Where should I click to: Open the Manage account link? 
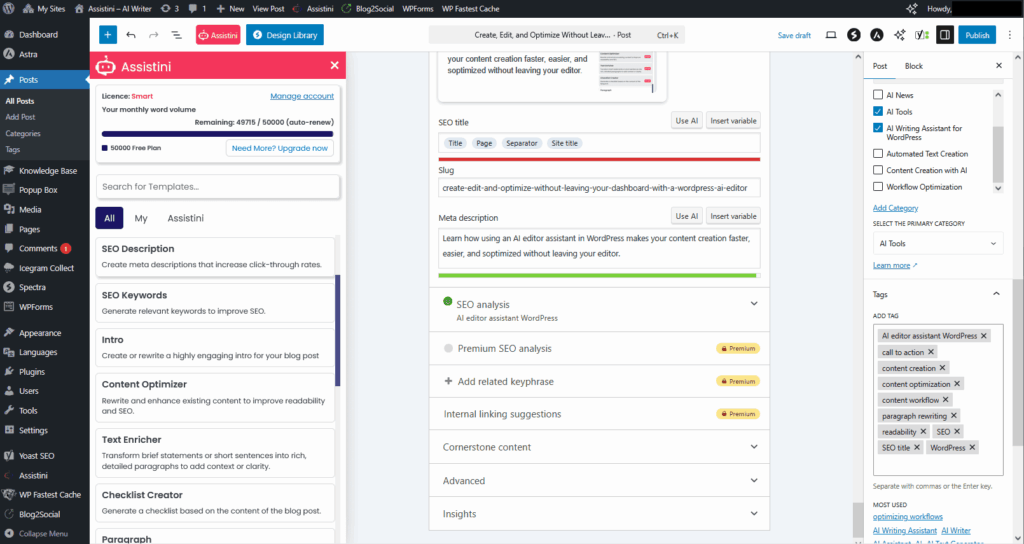point(302,96)
